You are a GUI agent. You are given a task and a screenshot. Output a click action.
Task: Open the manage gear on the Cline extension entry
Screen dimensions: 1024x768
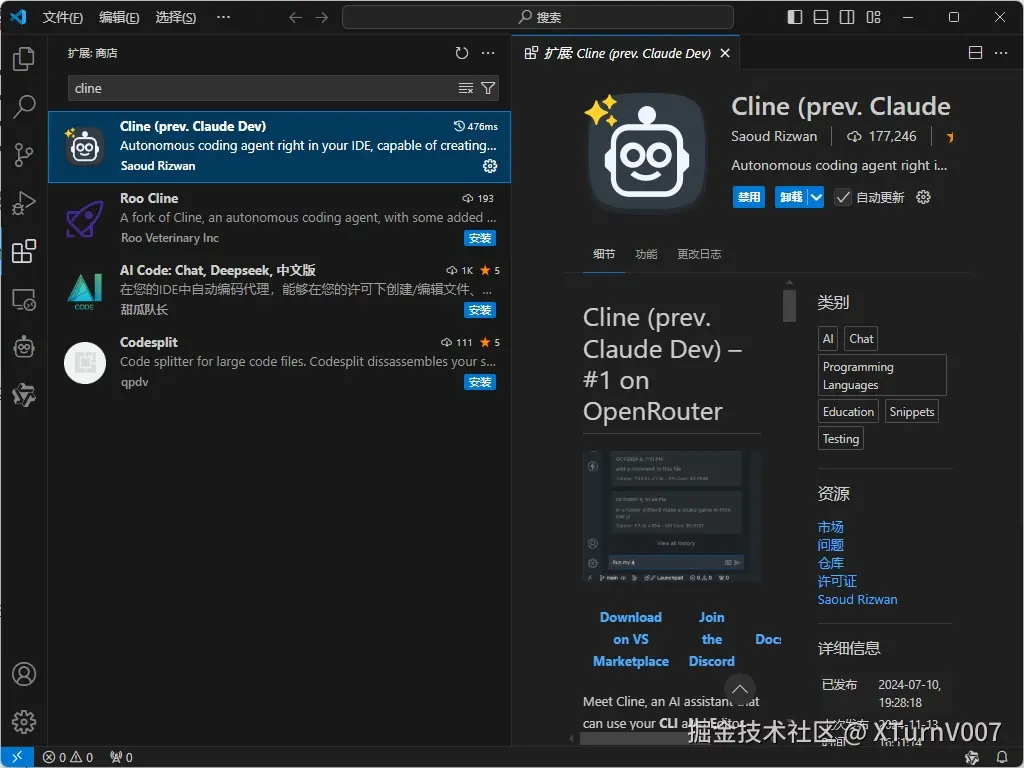[489, 167]
